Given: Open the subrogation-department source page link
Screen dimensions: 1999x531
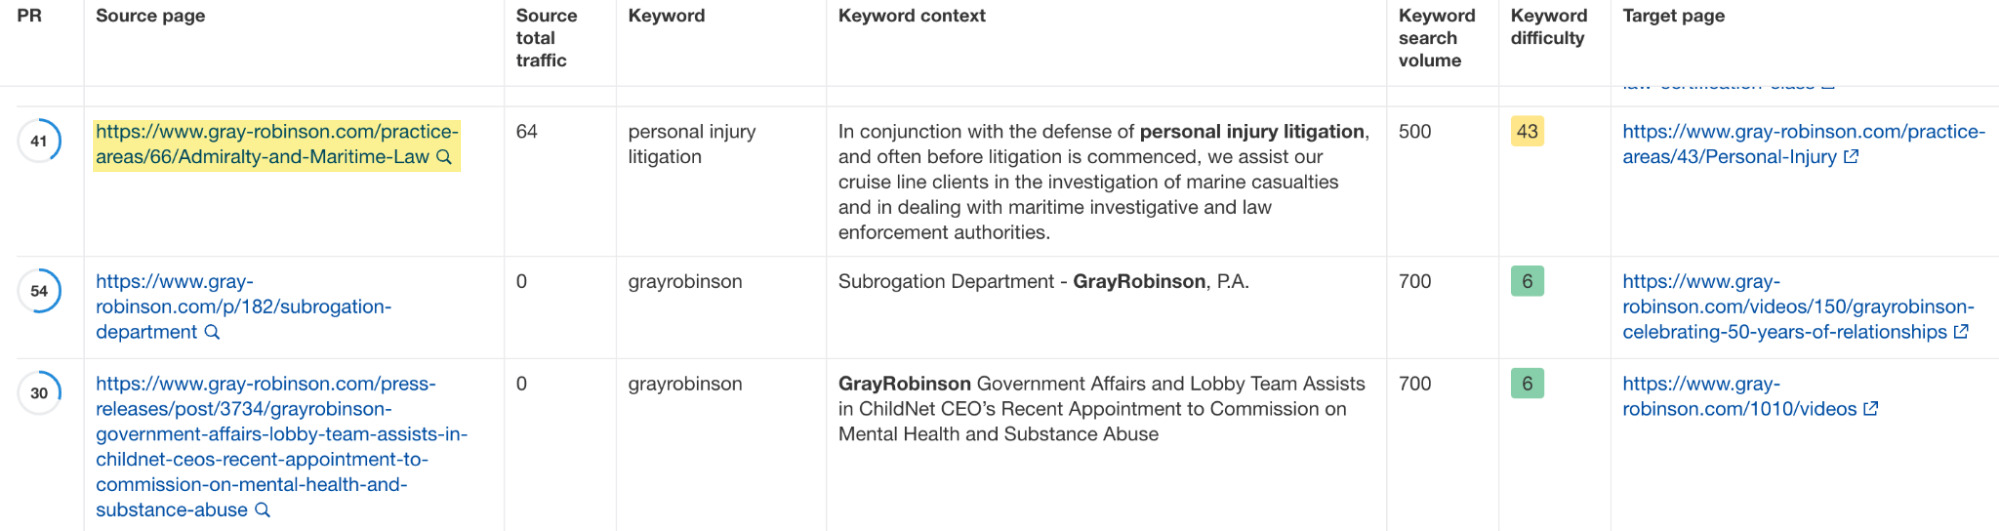Looking at the screenshot, I should tap(243, 307).
